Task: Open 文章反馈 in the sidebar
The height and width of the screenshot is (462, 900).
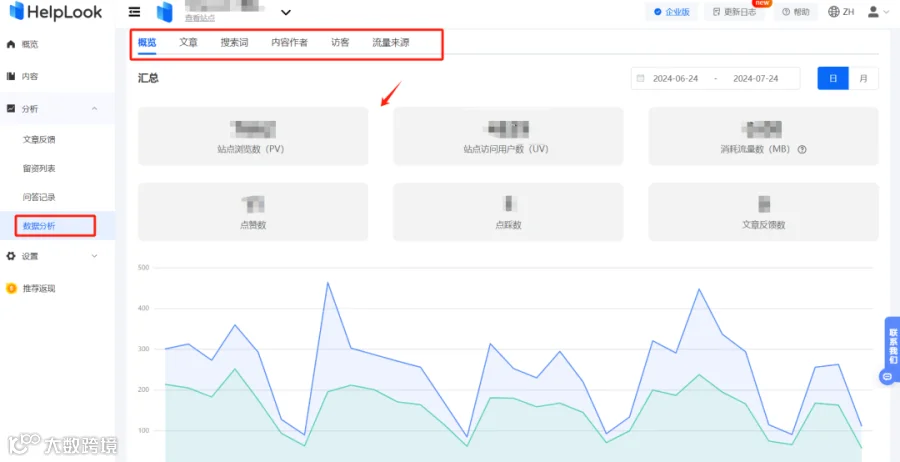Action: tap(39, 139)
